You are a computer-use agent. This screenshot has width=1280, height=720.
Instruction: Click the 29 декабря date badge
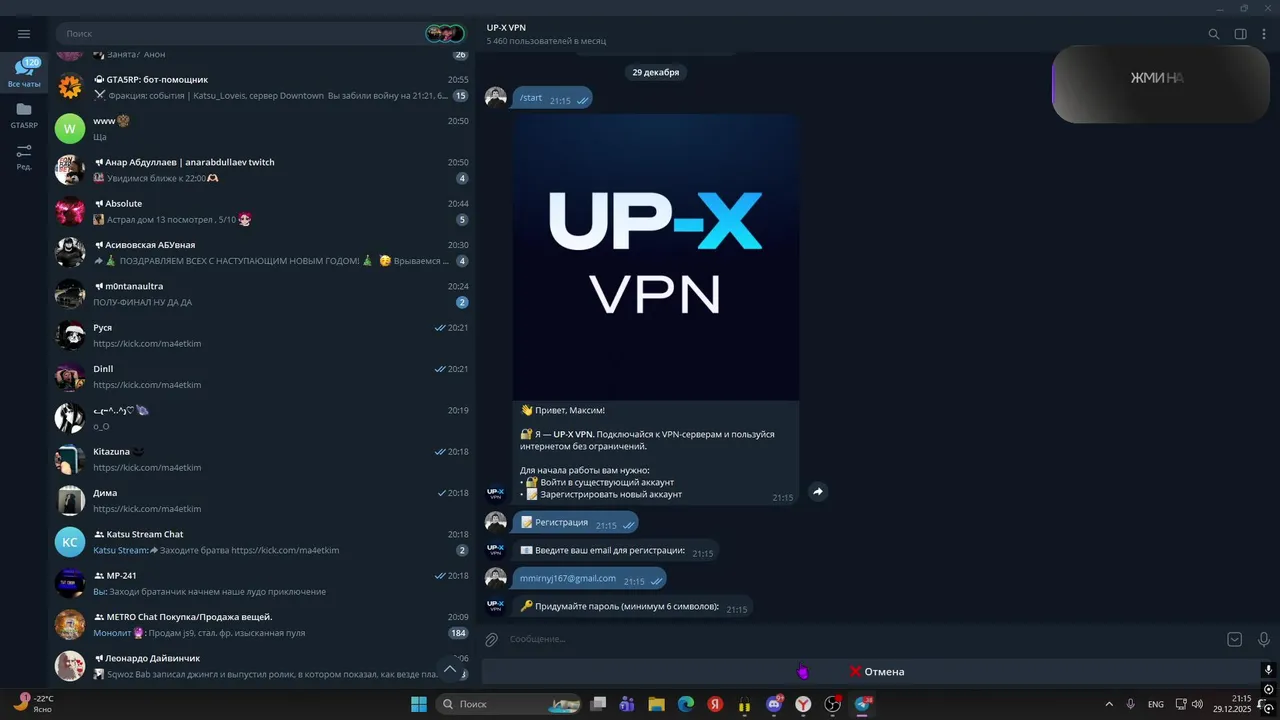[x=656, y=72]
